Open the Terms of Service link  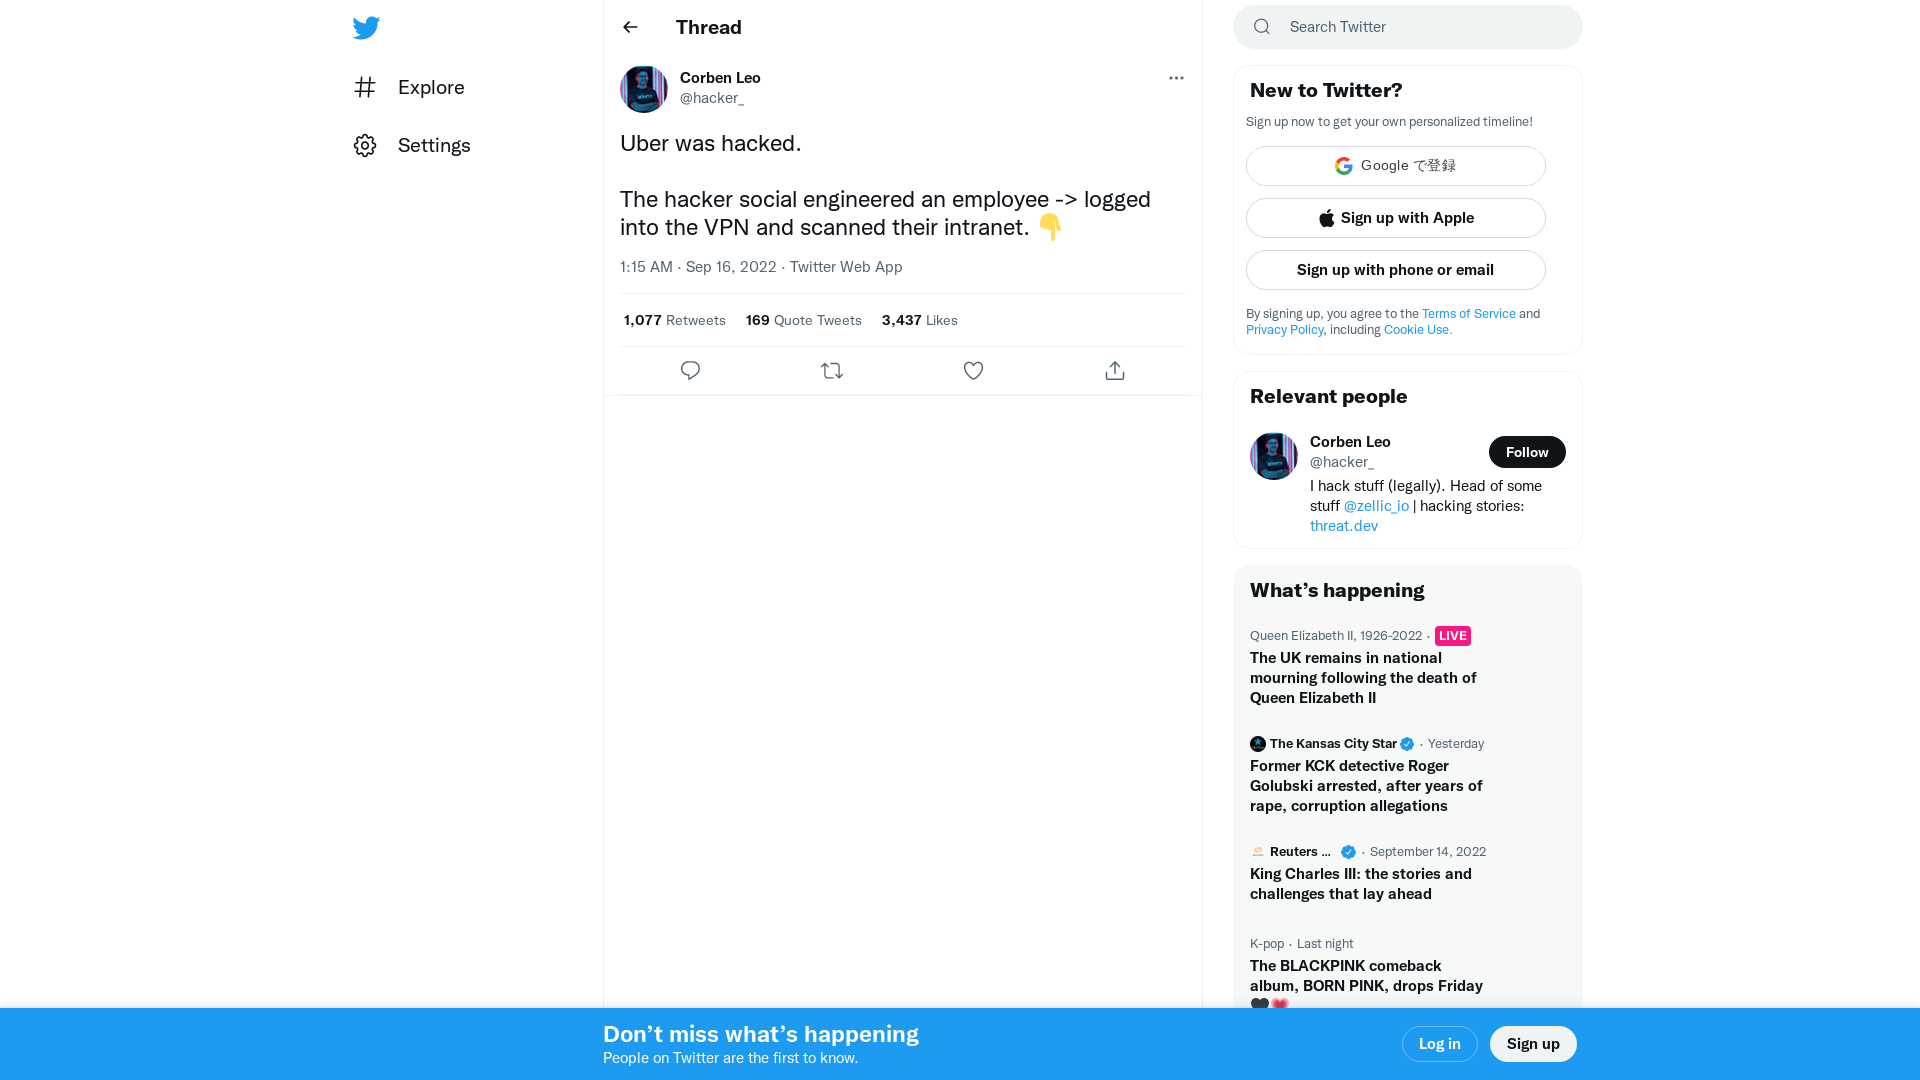pyautogui.click(x=1468, y=313)
